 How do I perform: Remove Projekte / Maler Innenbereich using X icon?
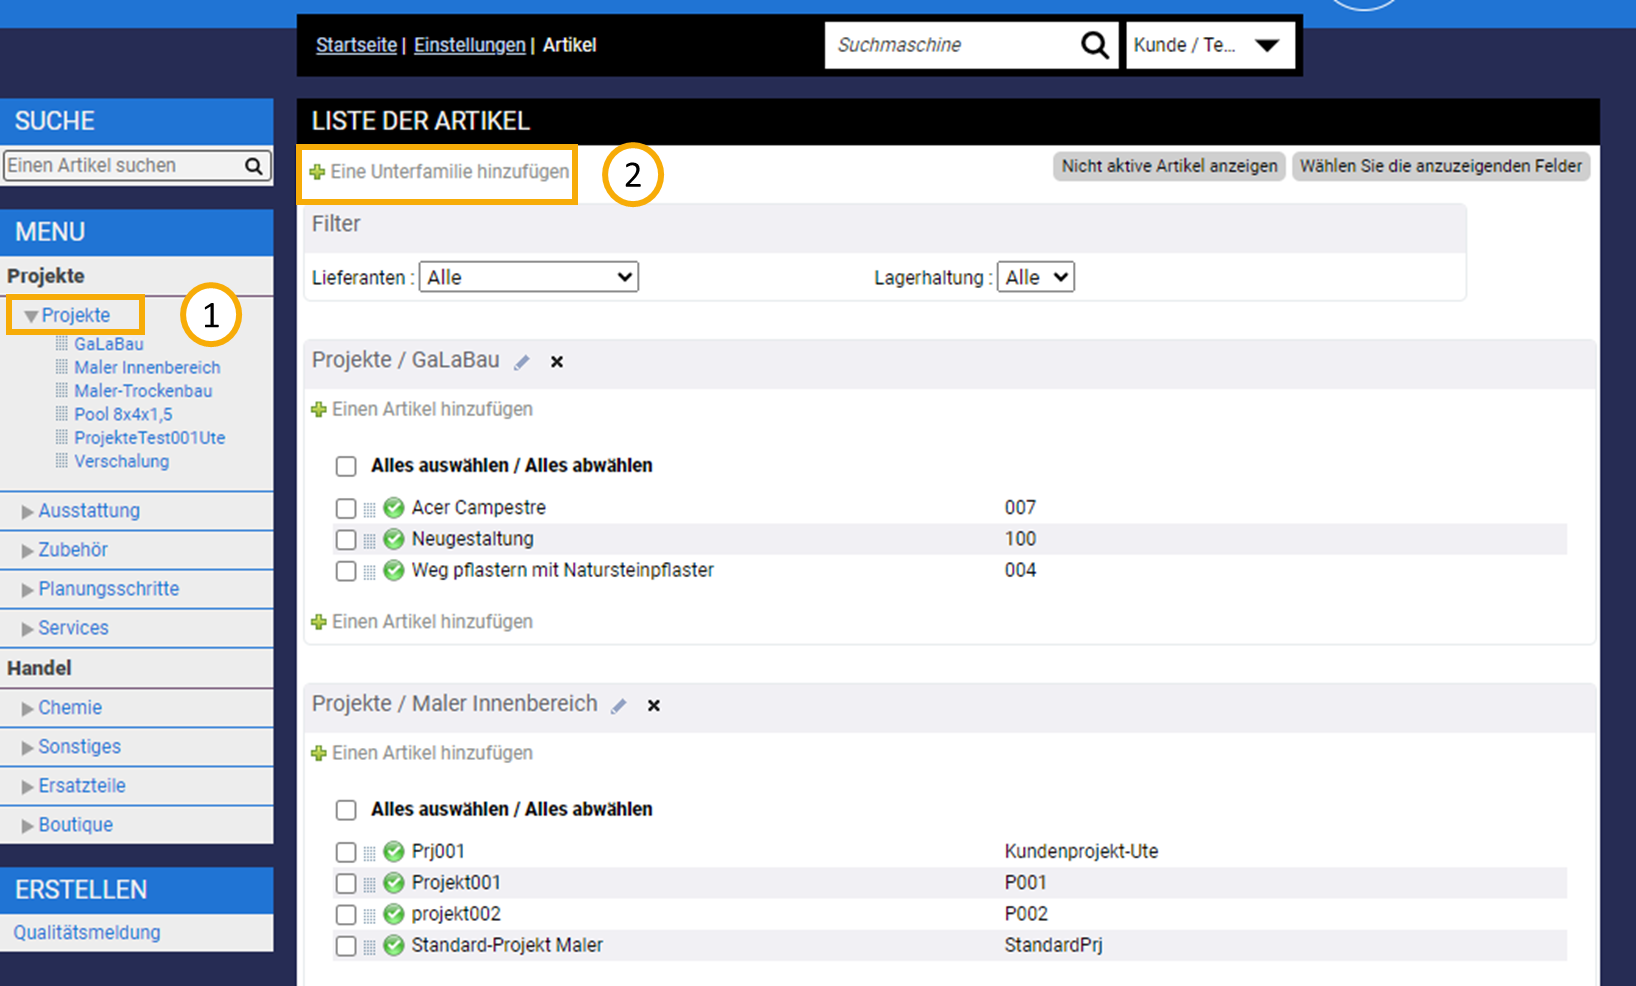tap(654, 706)
